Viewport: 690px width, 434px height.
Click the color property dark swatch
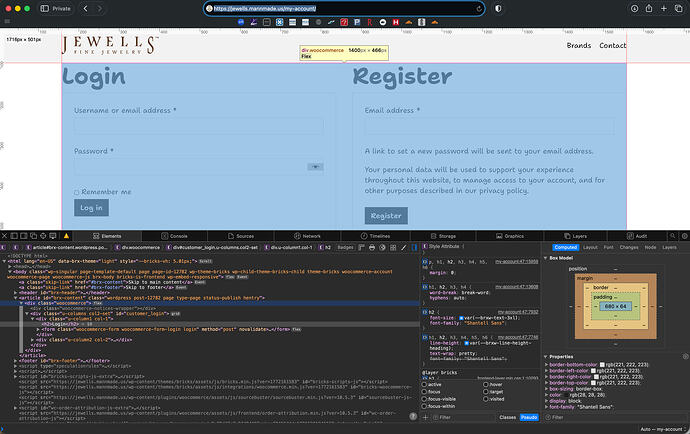tap(566, 395)
